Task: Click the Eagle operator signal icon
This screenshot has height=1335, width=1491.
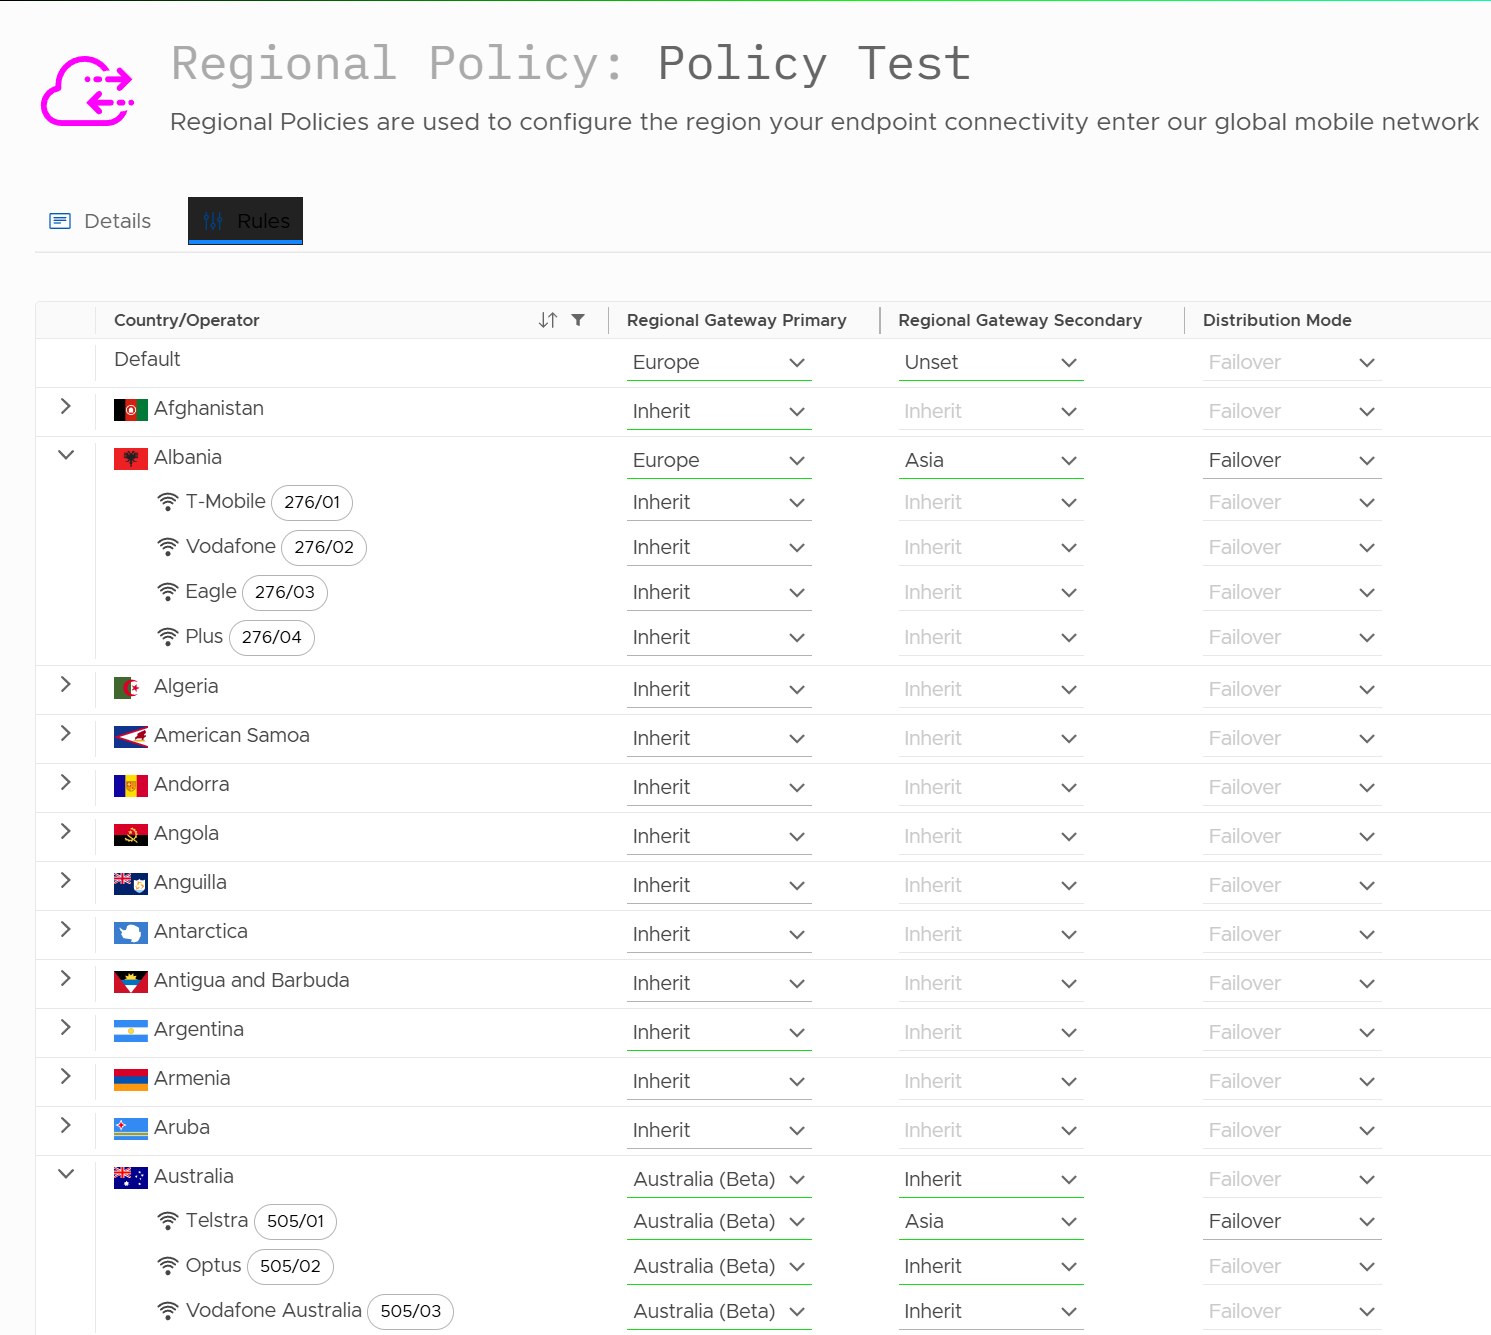Action: tap(168, 592)
